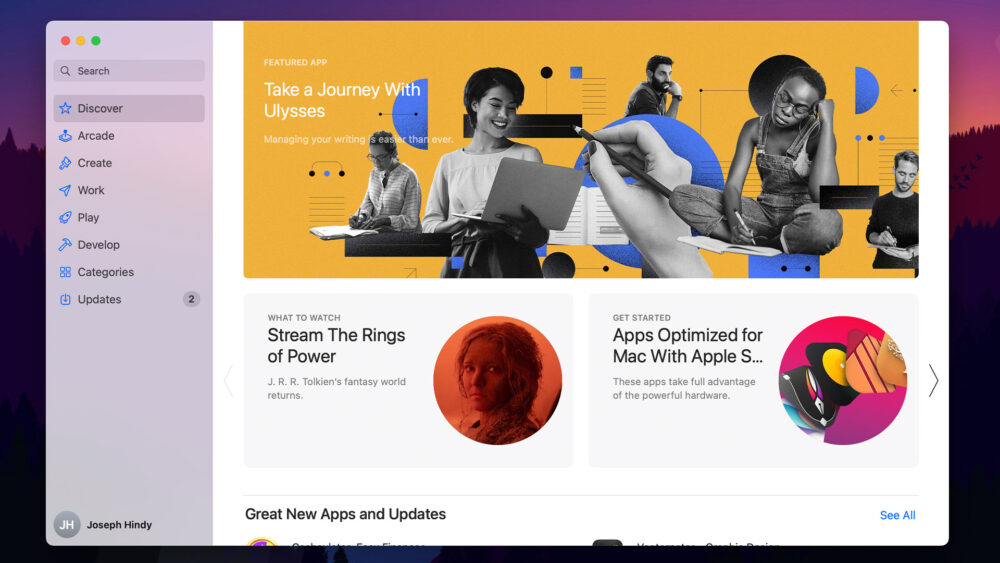The image size is (1000, 563).
Task: Click the Updates count badge
Action: pos(191,299)
